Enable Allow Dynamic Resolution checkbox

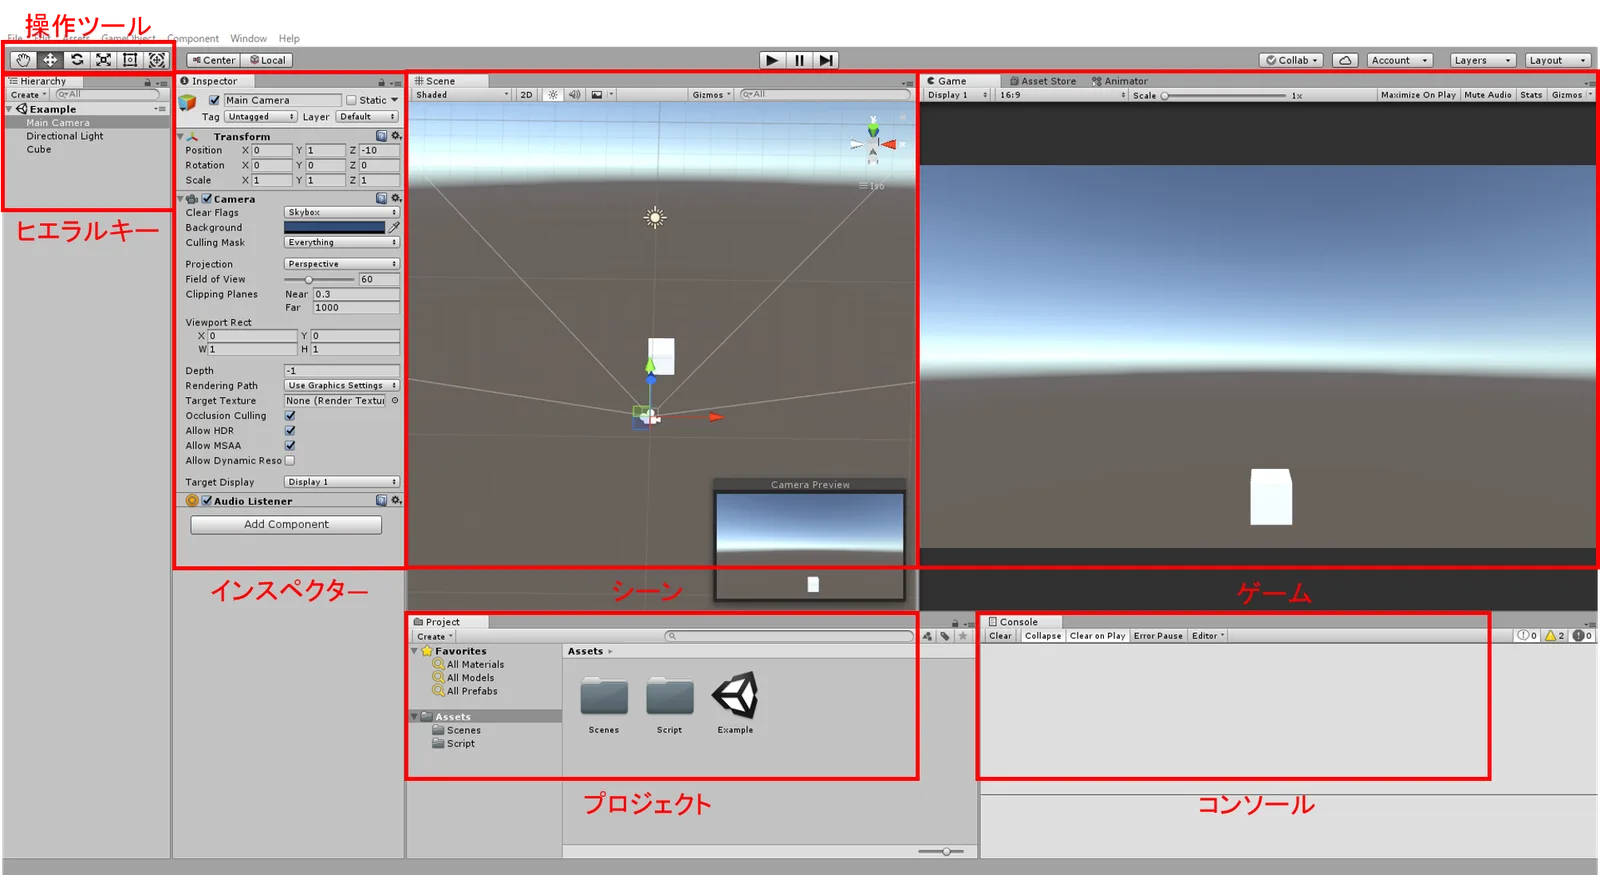[x=290, y=461]
